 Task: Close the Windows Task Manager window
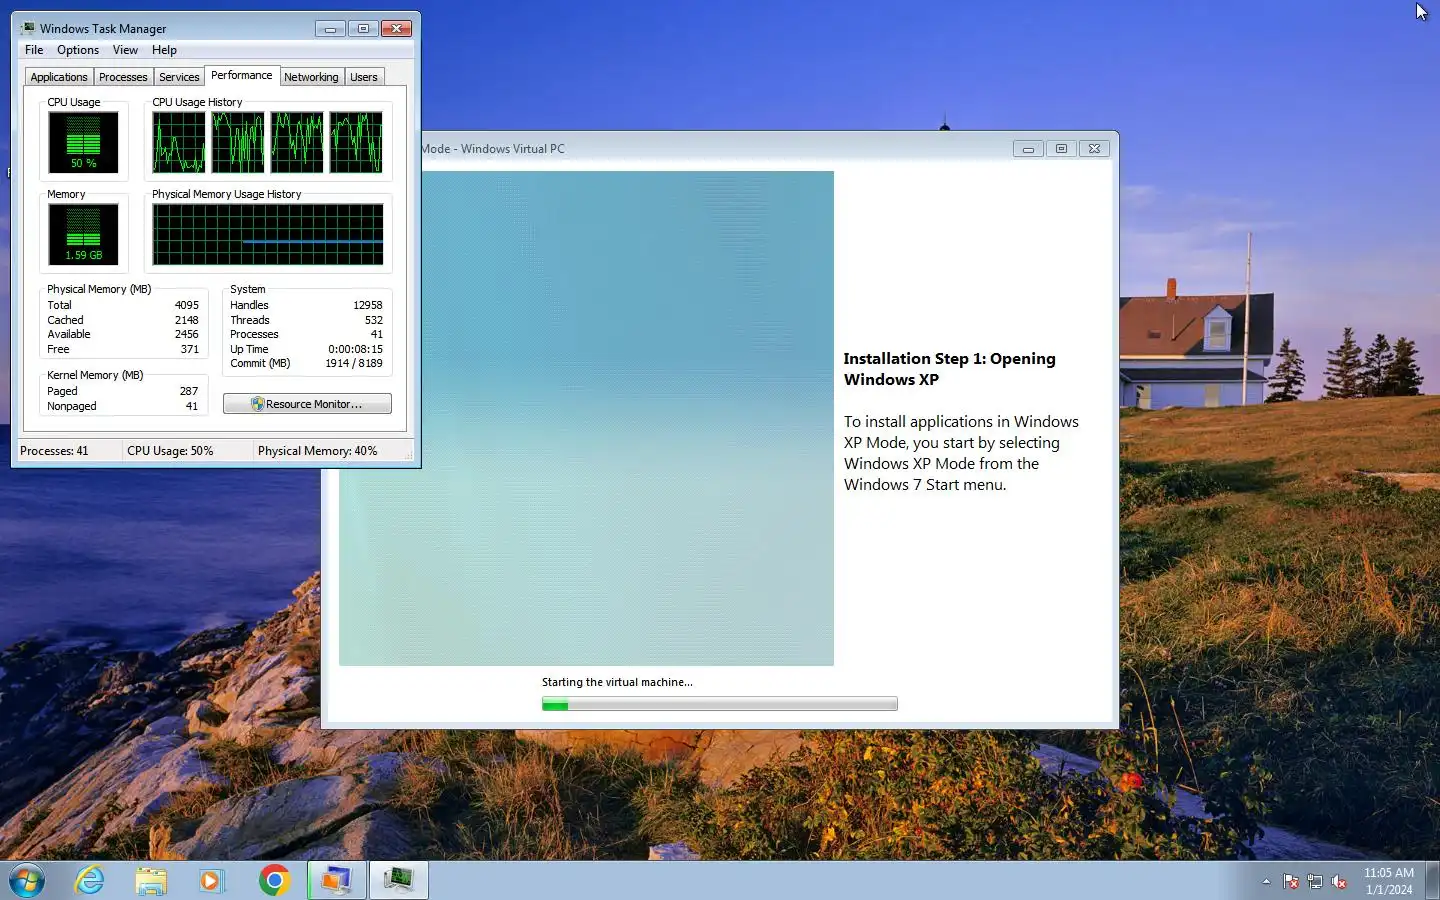click(397, 28)
